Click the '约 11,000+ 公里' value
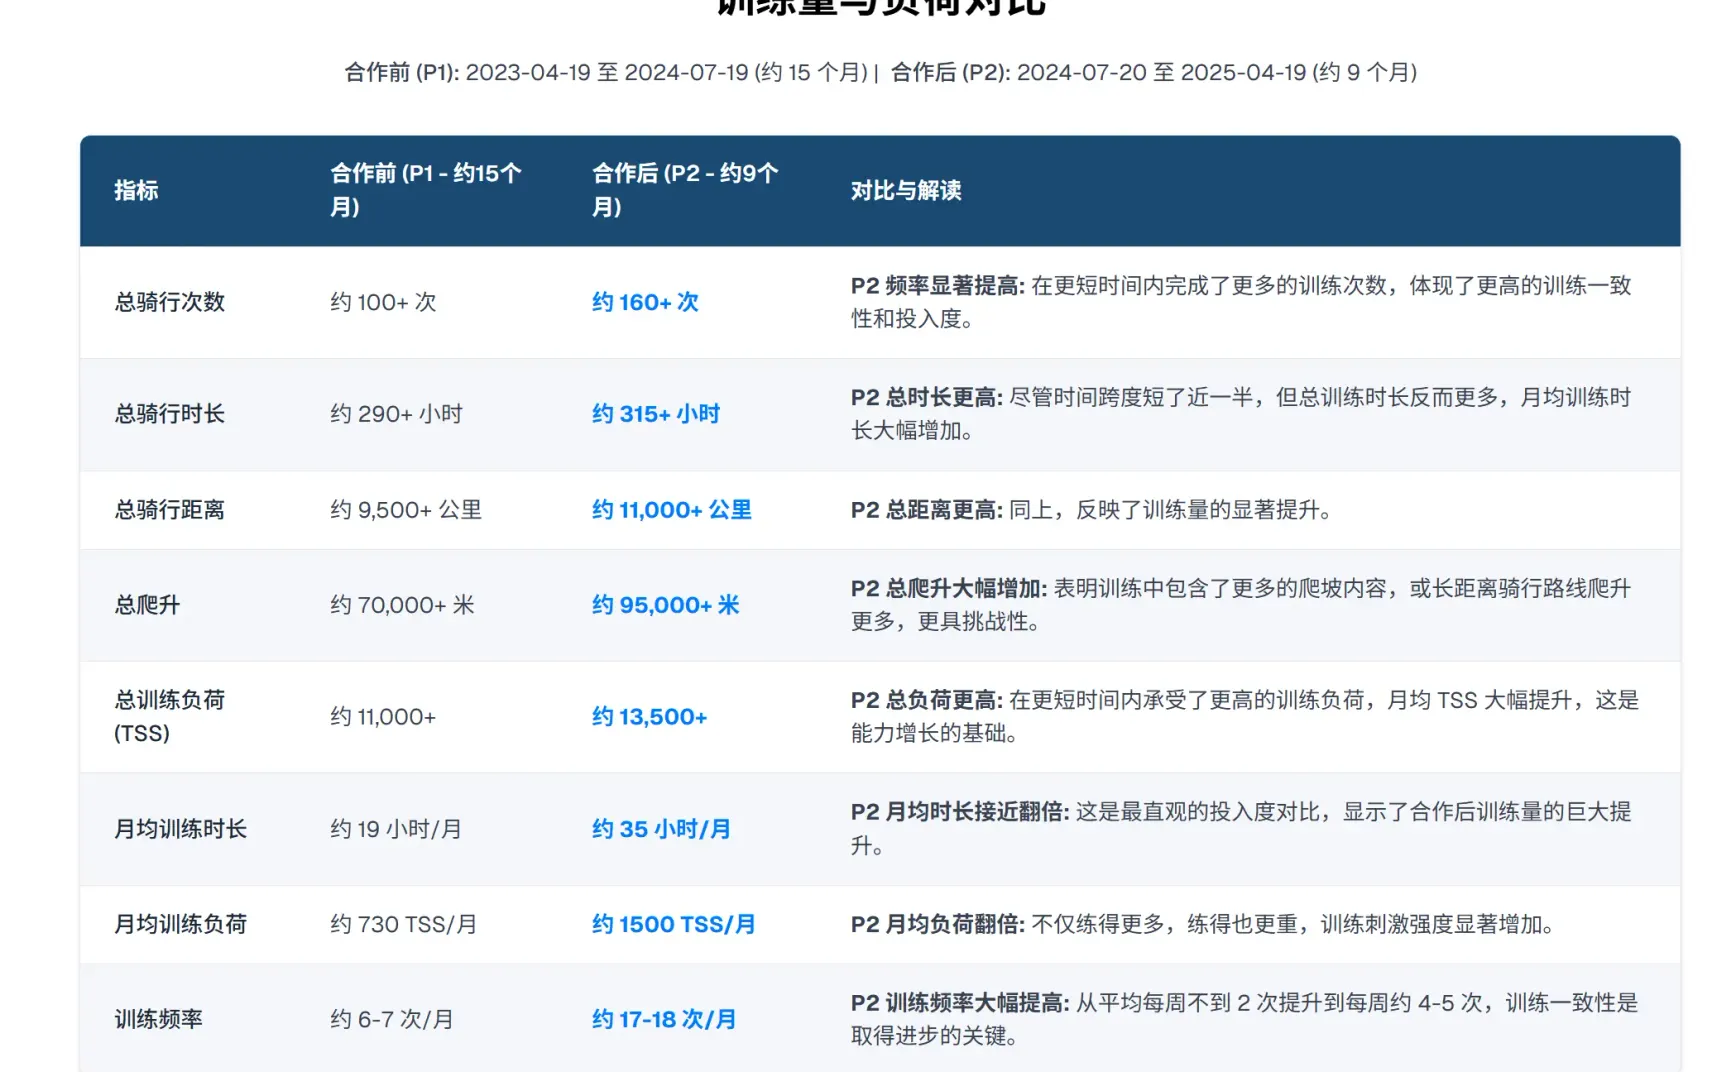Viewport: 1736px width, 1072px height. point(672,510)
